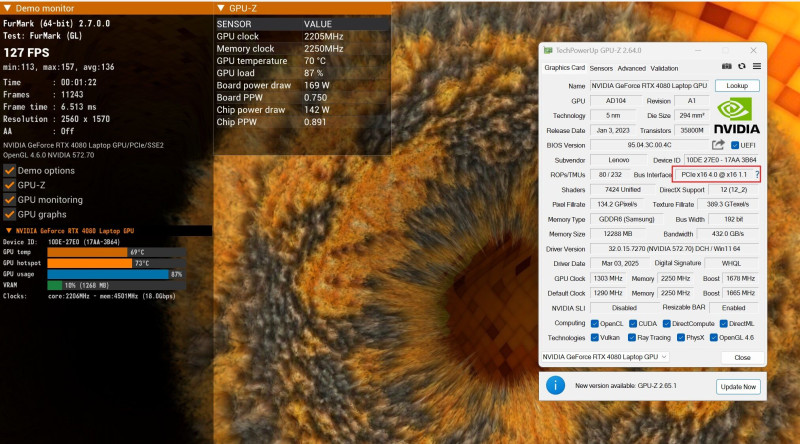Click the Resizable BAR field showing Enabled

tap(733, 308)
